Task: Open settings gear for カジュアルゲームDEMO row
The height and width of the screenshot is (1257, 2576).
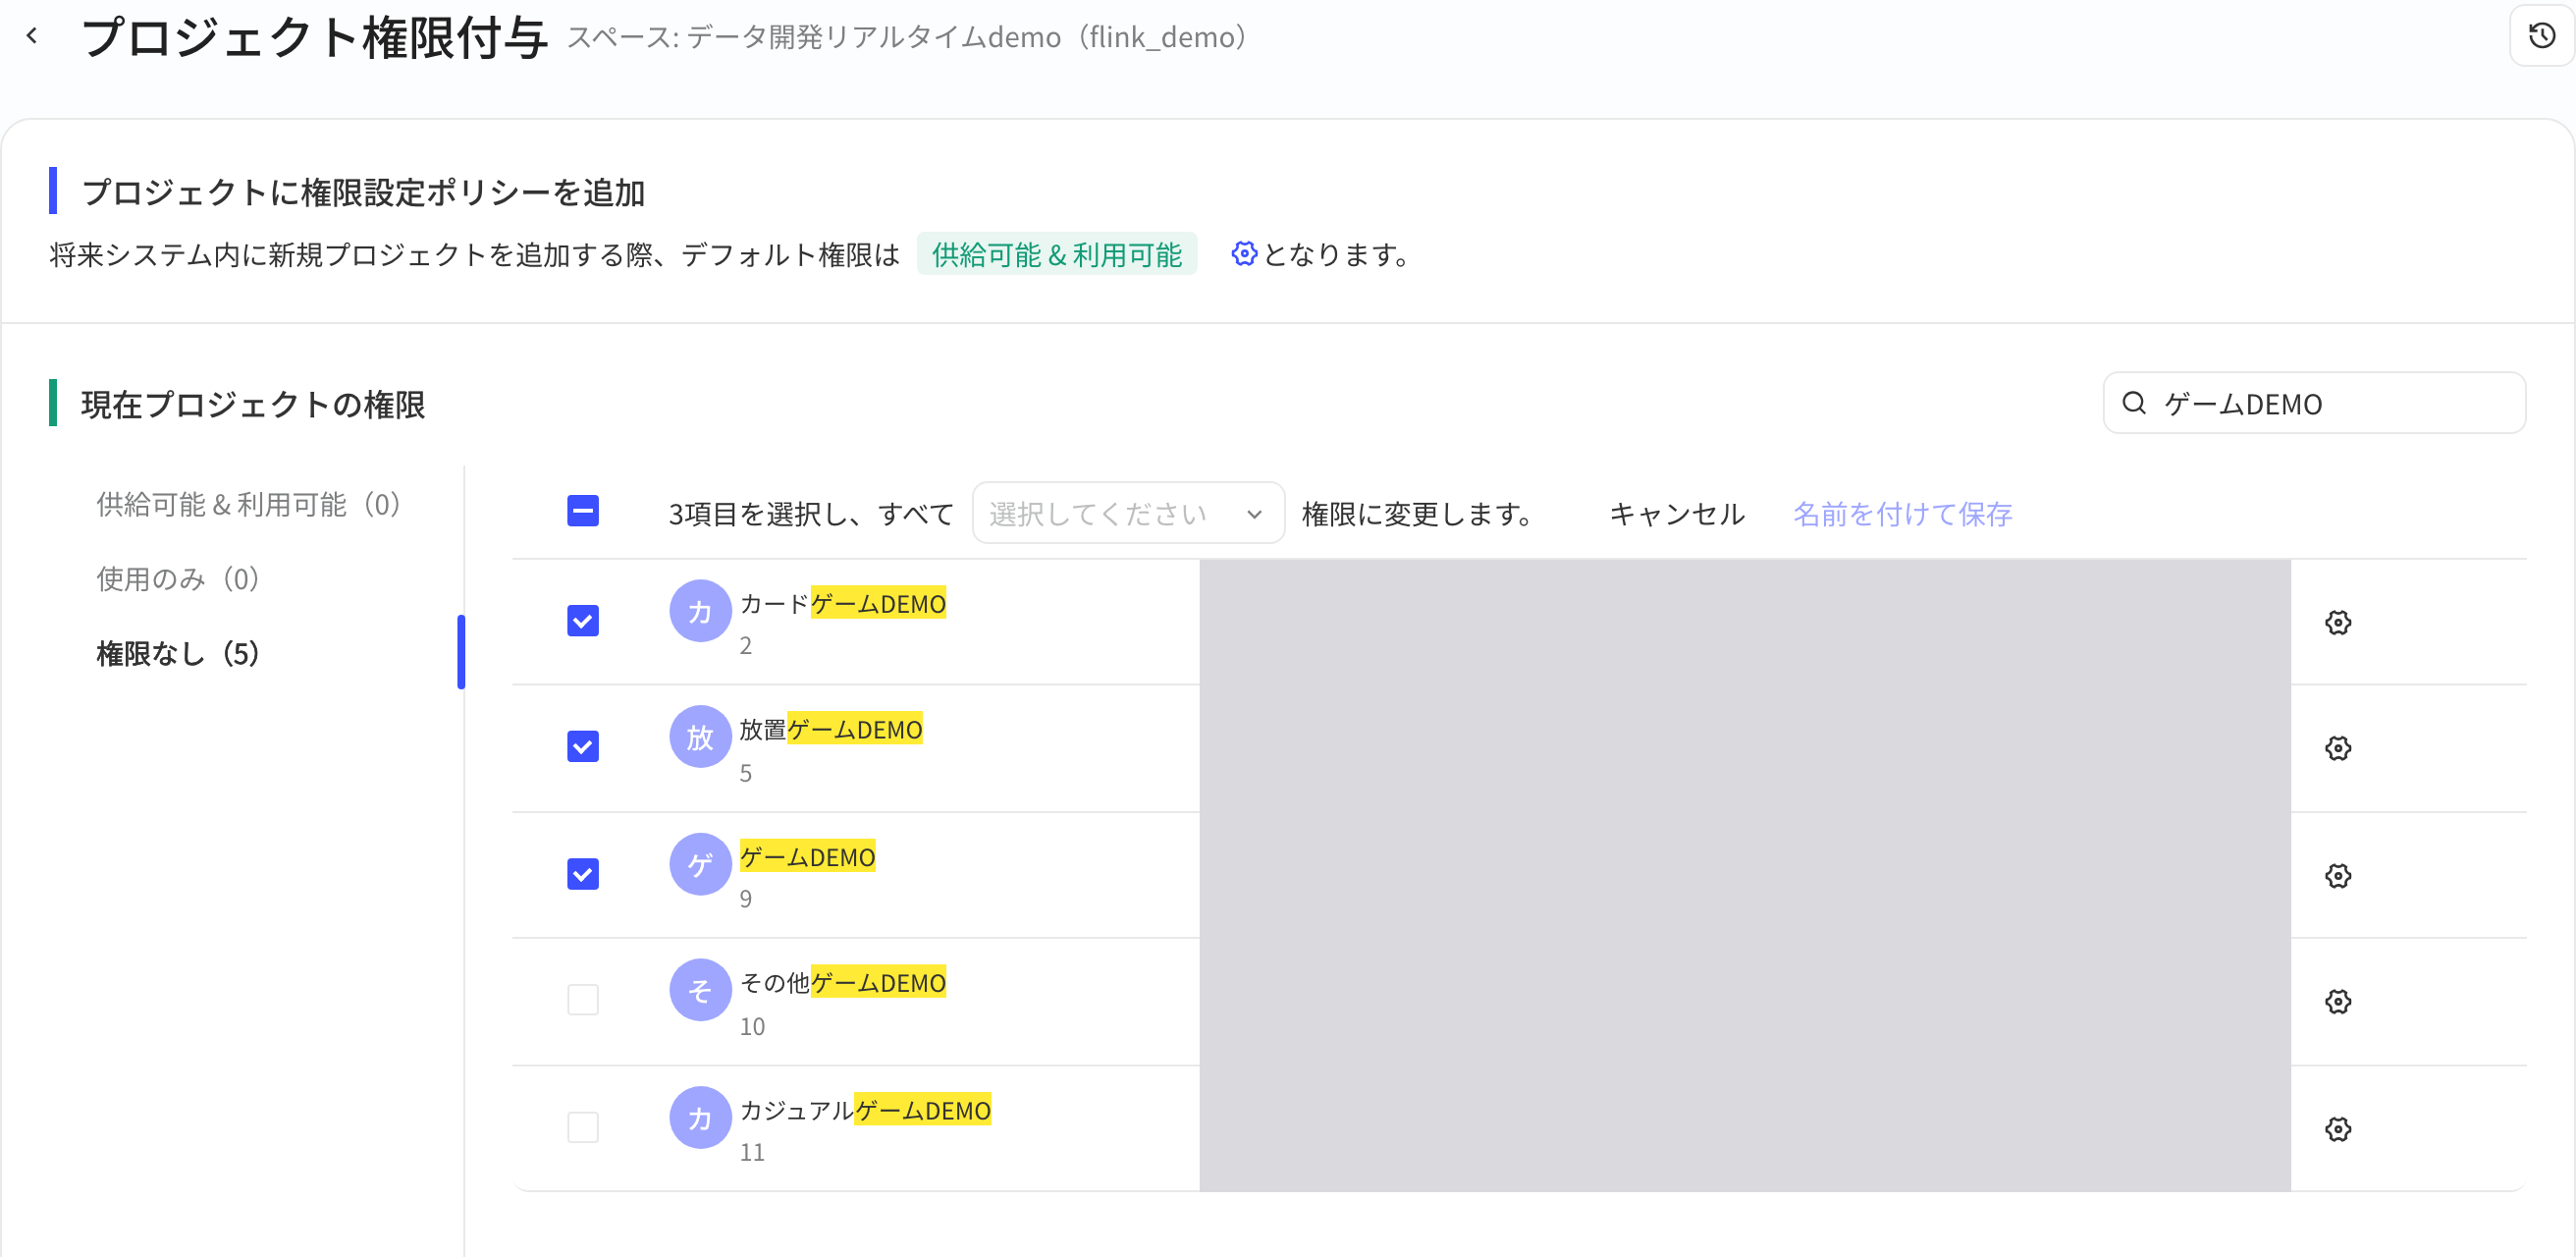Action: pos(2338,1129)
